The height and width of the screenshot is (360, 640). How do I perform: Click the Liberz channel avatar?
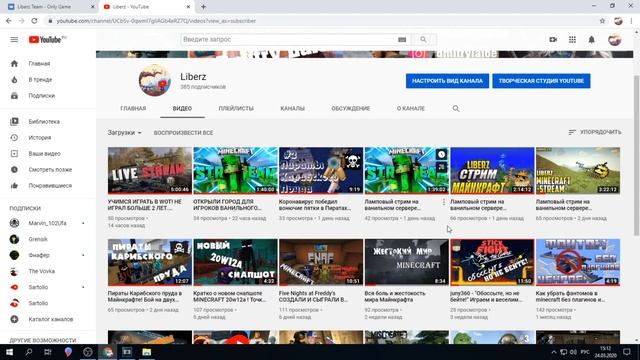click(155, 80)
